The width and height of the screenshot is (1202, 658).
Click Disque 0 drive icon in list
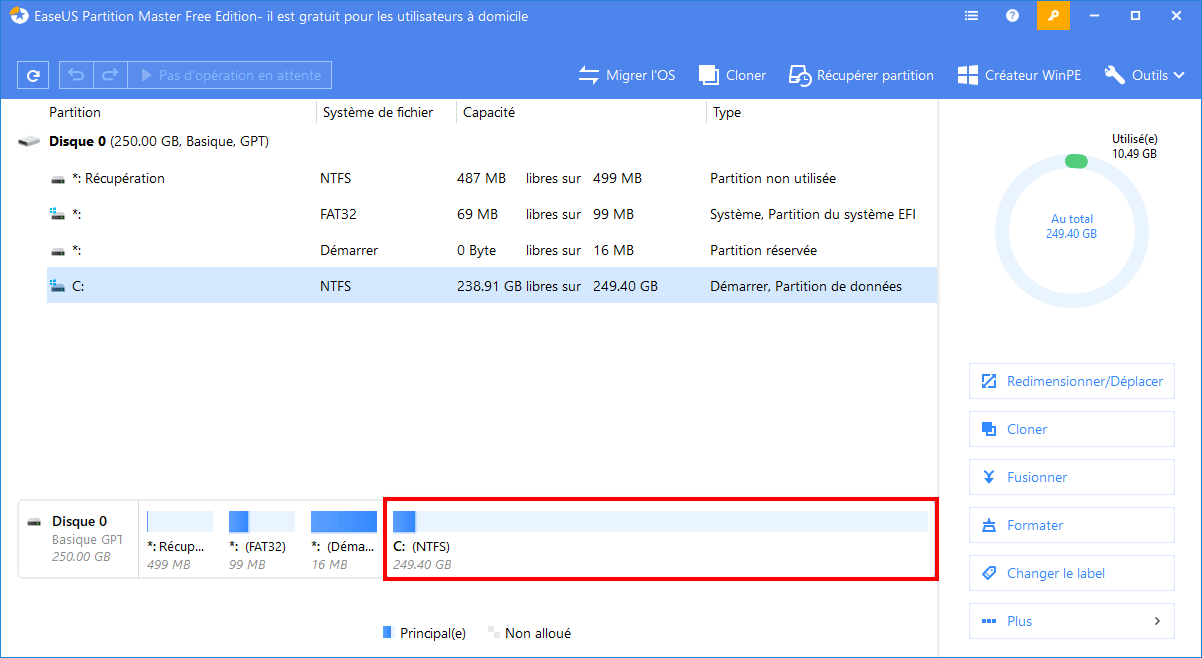(x=30, y=142)
